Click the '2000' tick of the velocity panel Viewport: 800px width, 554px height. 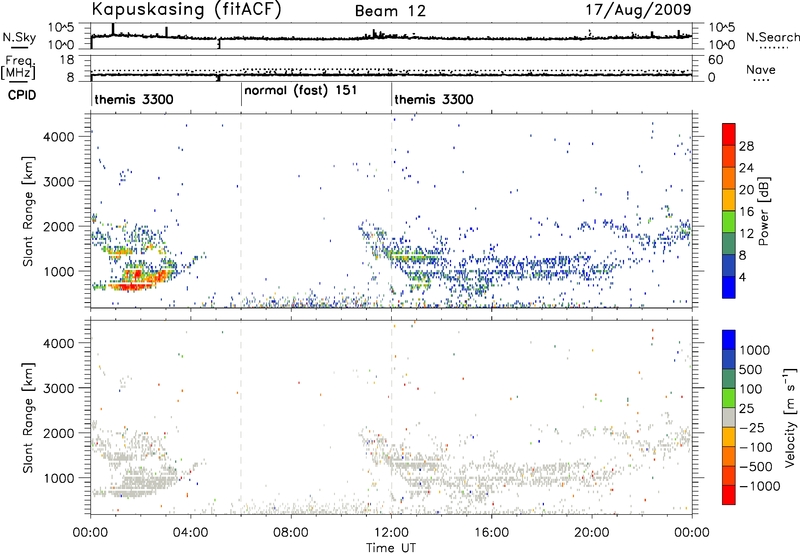[x=59, y=433]
